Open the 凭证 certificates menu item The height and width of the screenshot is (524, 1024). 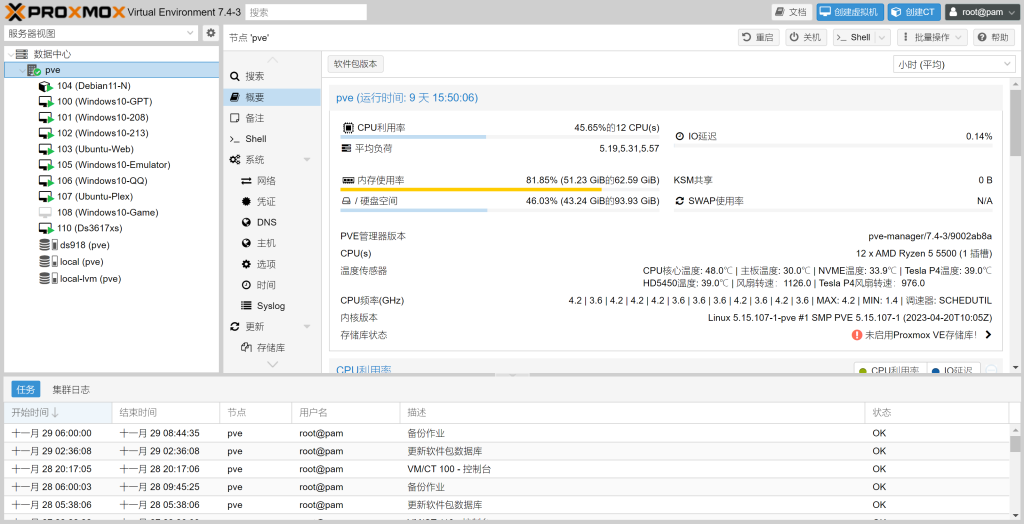[272, 202]
